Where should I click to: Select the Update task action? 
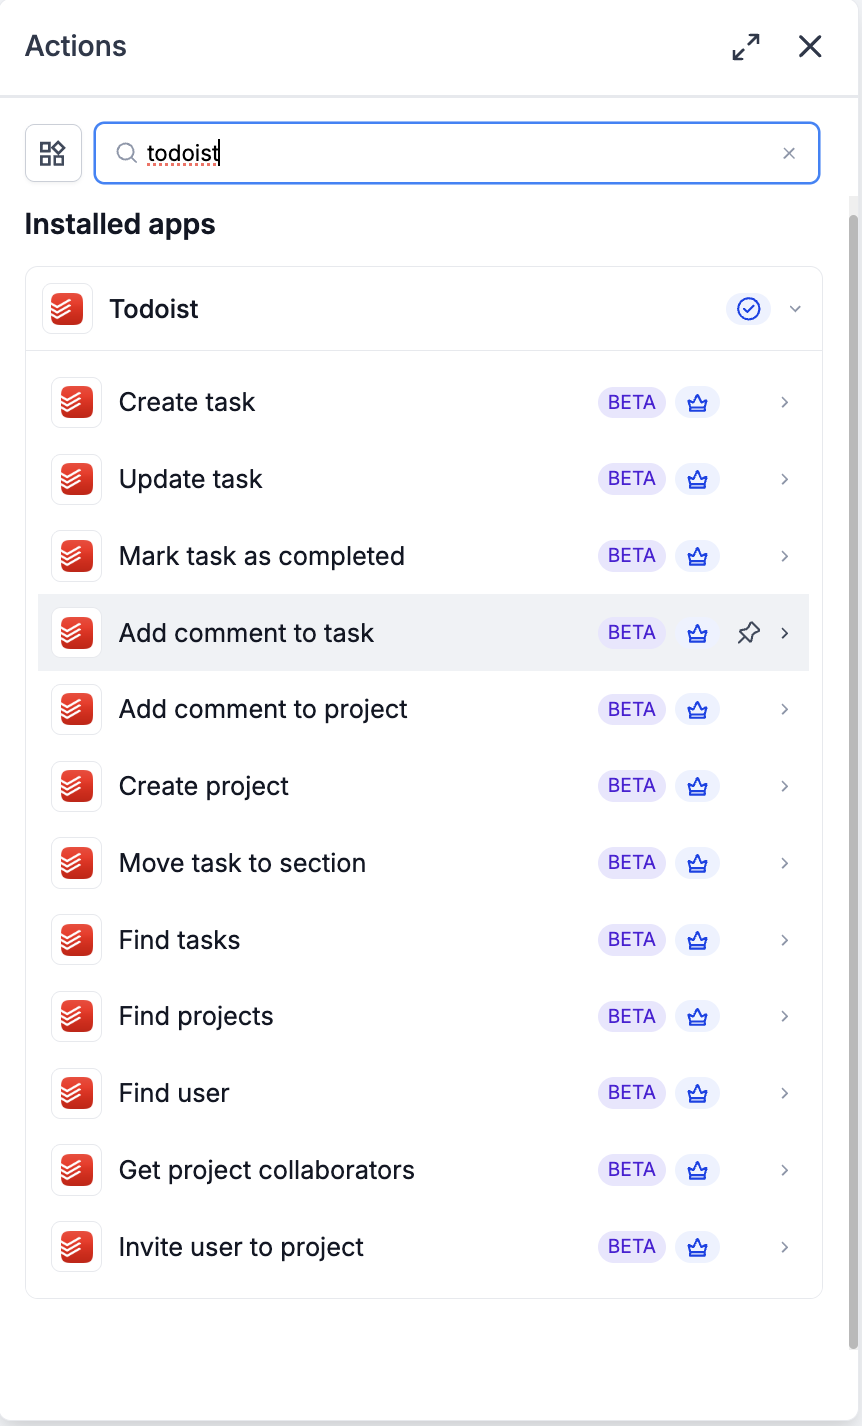pyautogui.click(x=424, y=479)
